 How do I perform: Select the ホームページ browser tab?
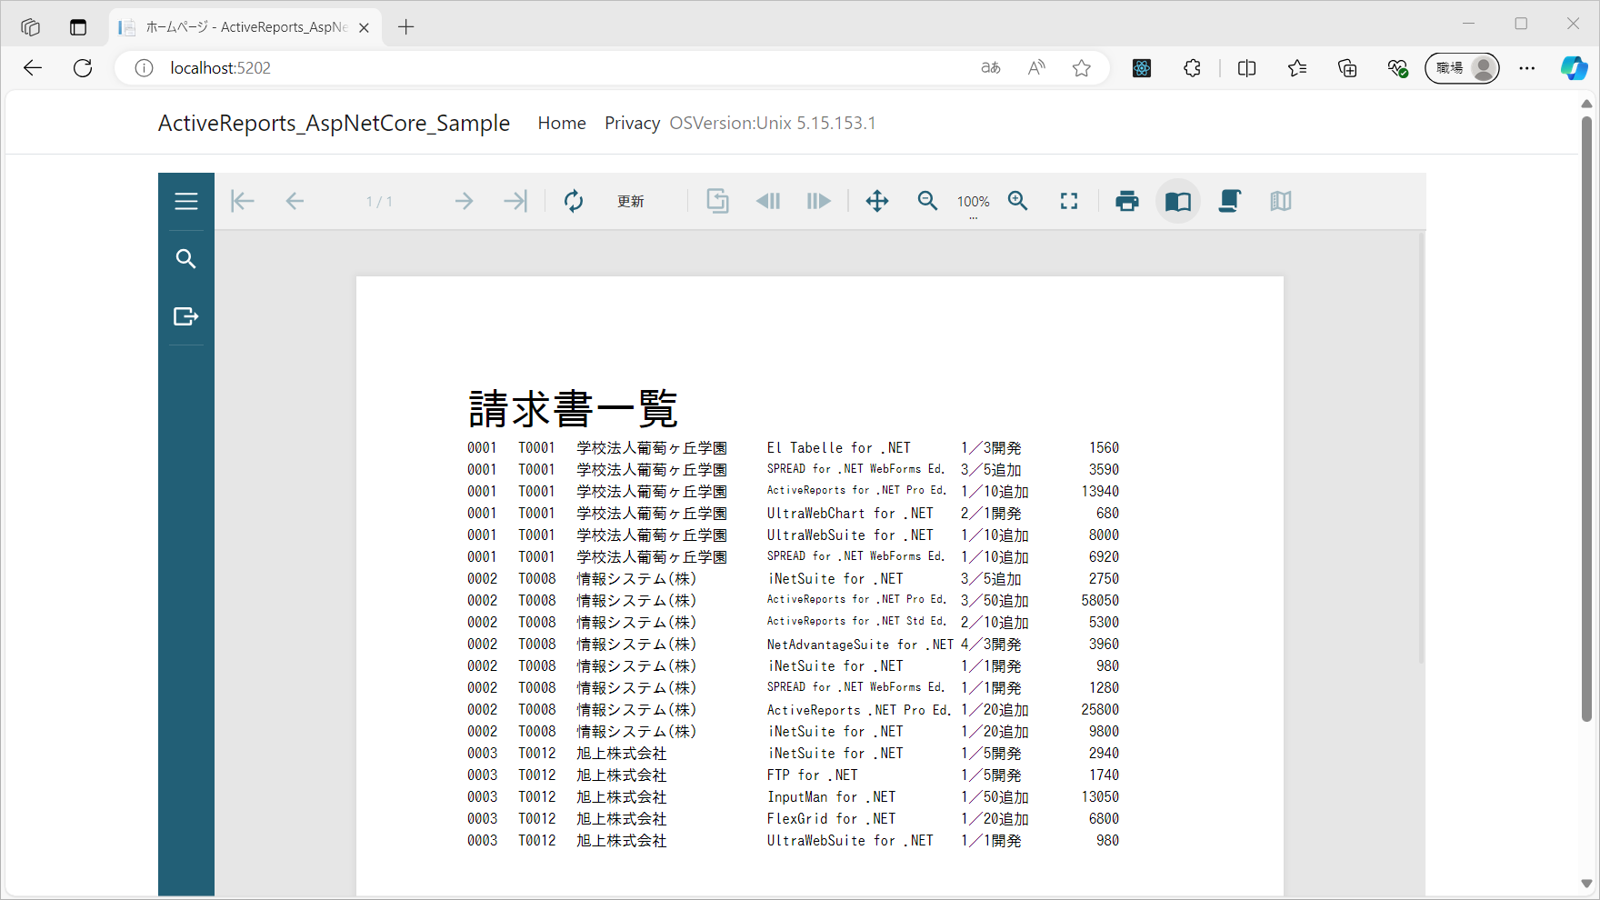tap(245, 27)
